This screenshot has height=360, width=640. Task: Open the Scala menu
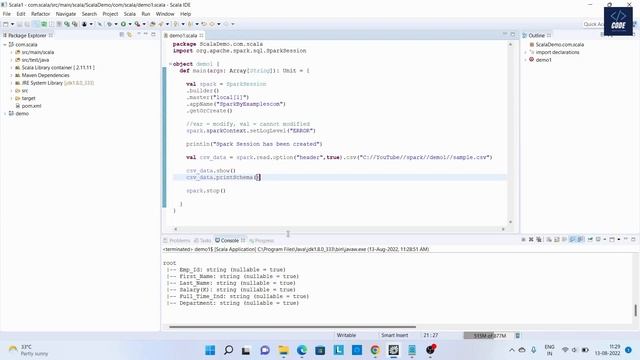(x=130, y=14)
